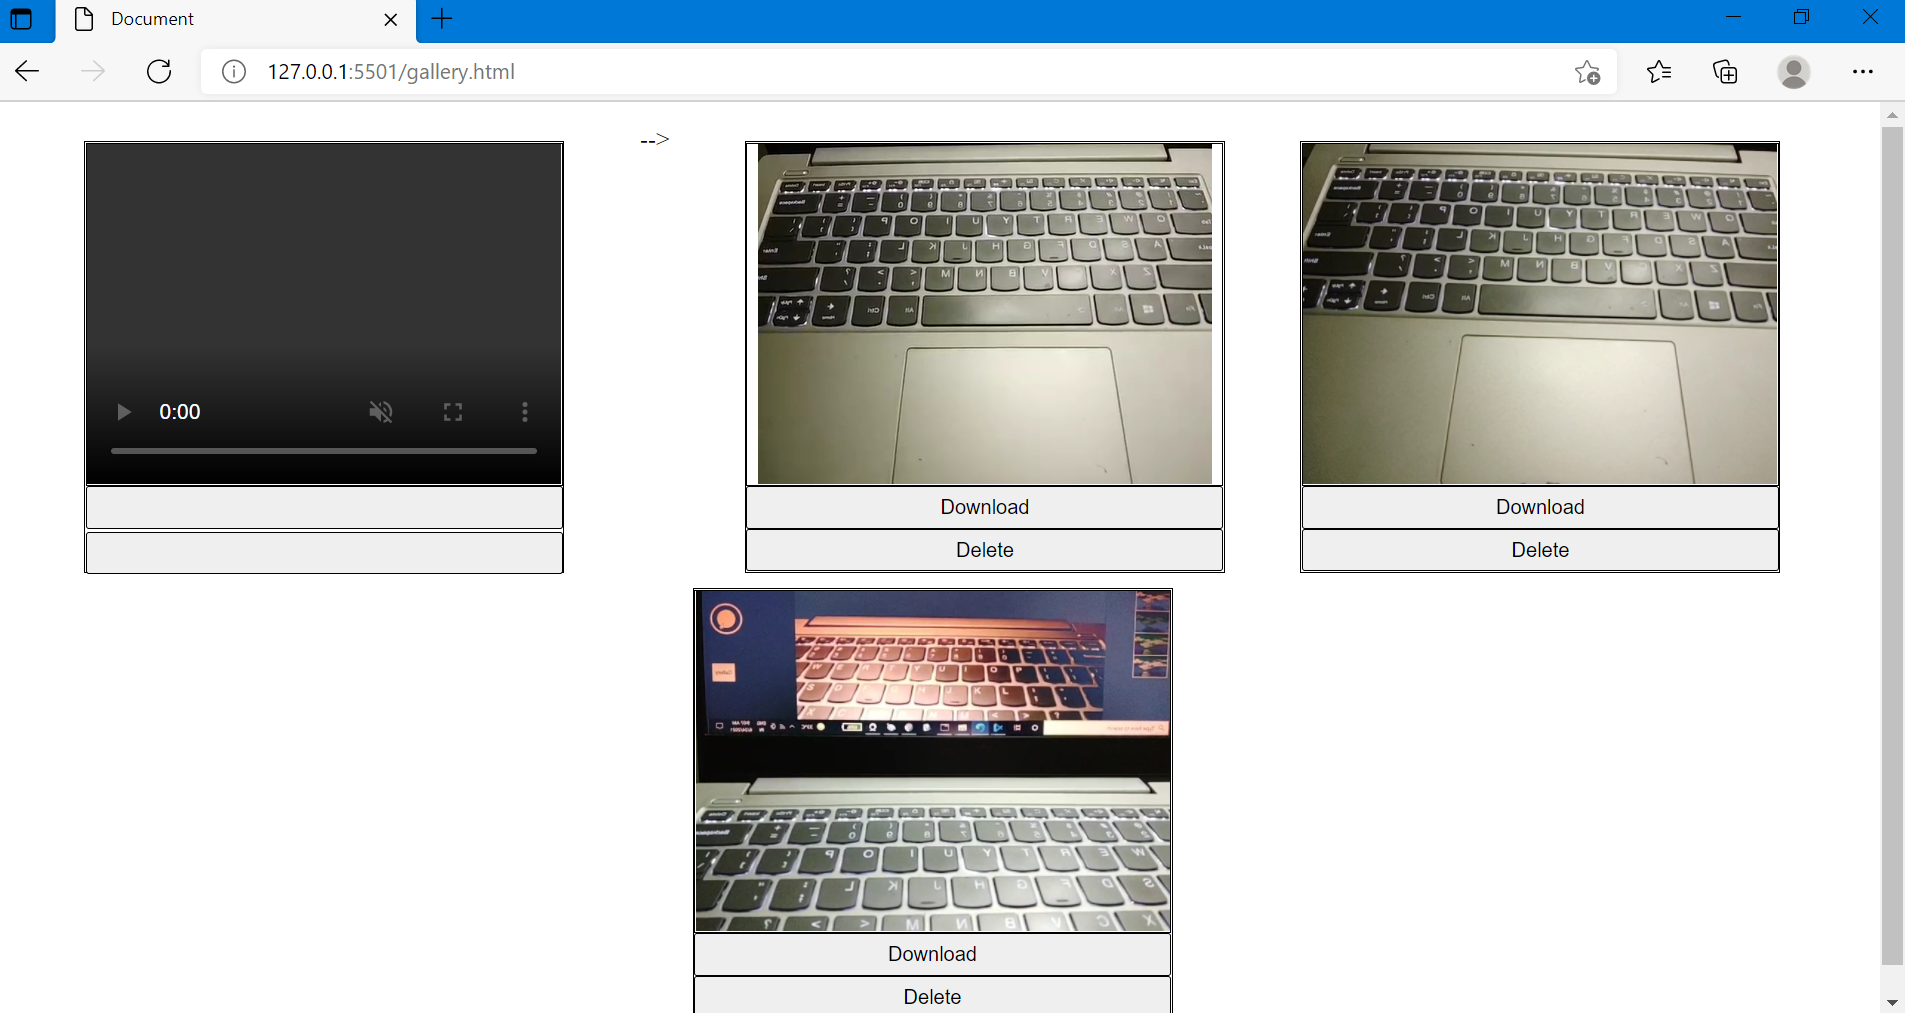Unmute the video with the speaker icon
Viewport: 1905px width, 1013px height.
coord(381,412)
